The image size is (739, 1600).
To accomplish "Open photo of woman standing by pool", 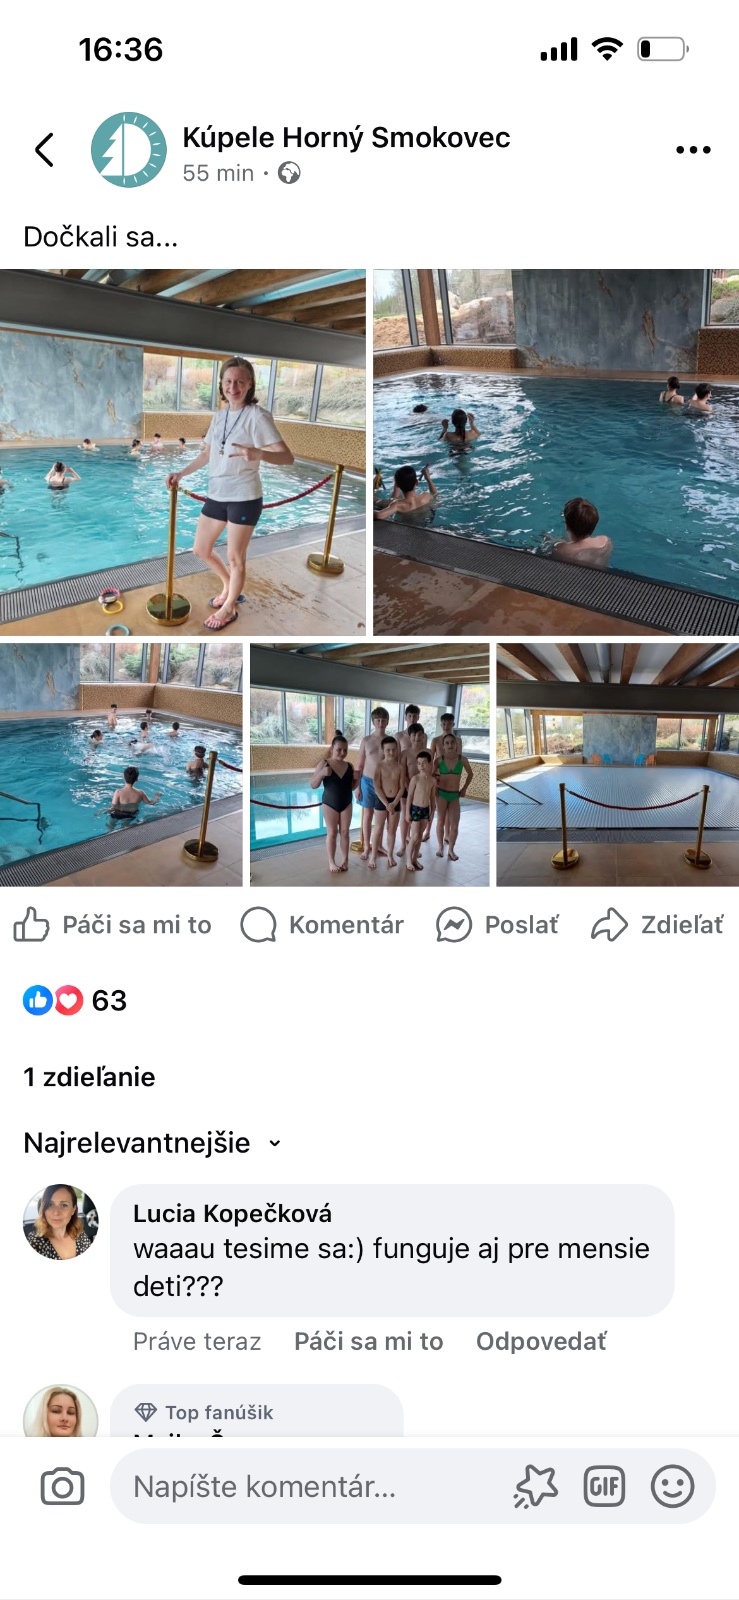I will 183,452.
